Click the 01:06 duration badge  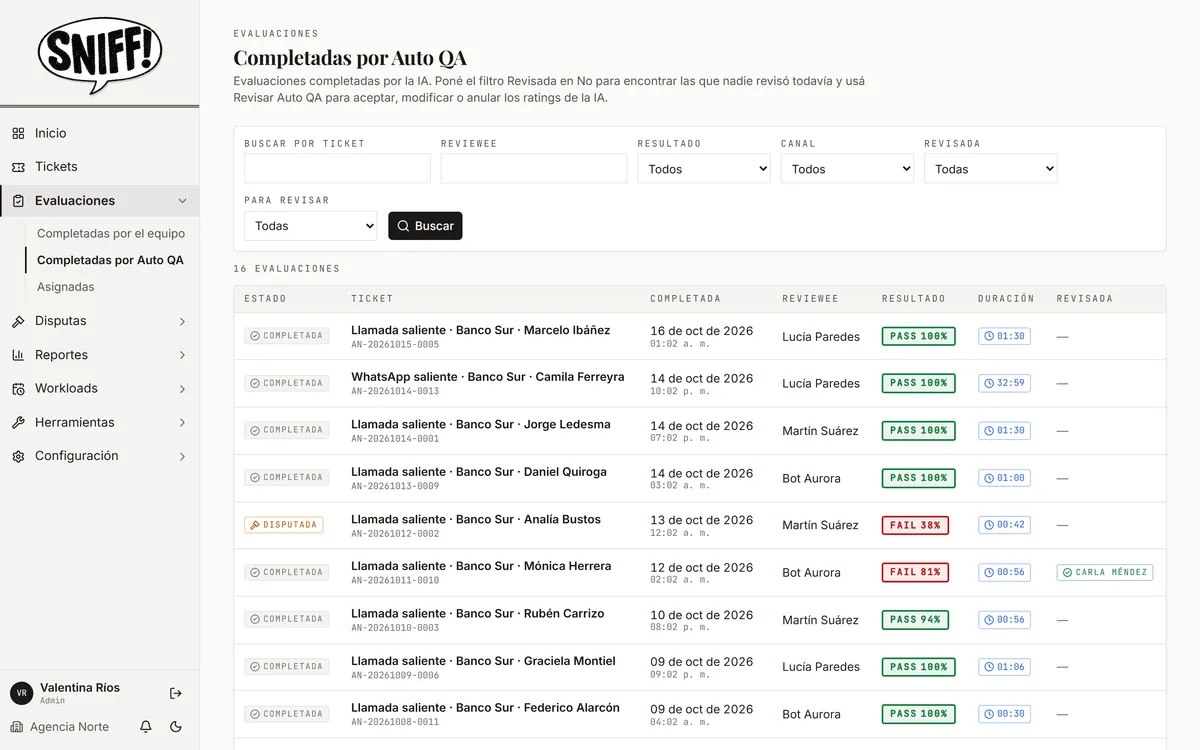click(1004, 667)
